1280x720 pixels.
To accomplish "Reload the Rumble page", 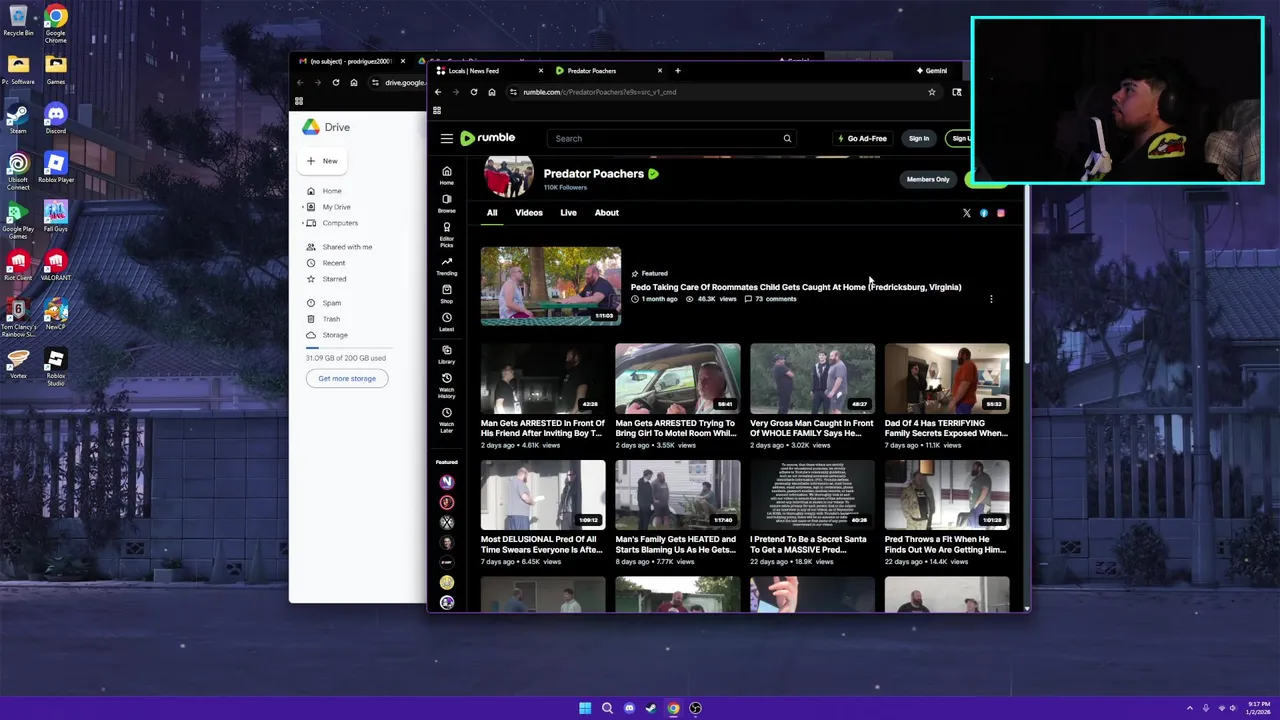I will coord(474,92).
